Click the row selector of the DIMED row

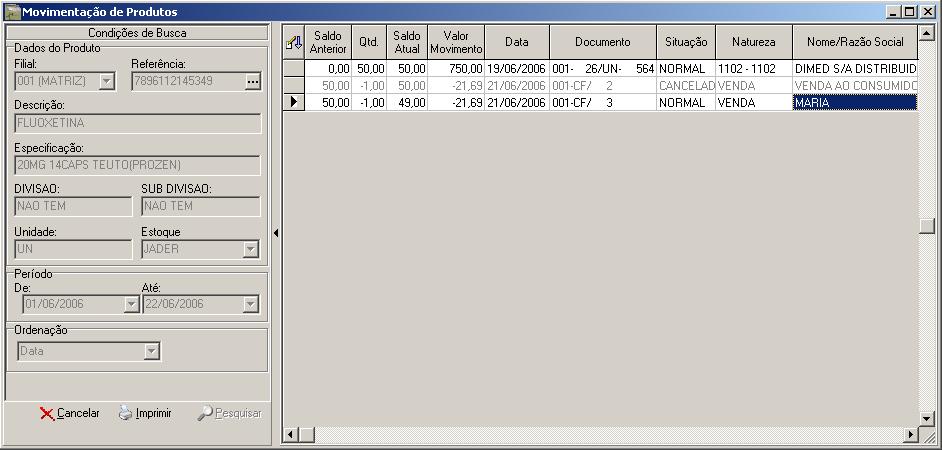click(294, 68)
